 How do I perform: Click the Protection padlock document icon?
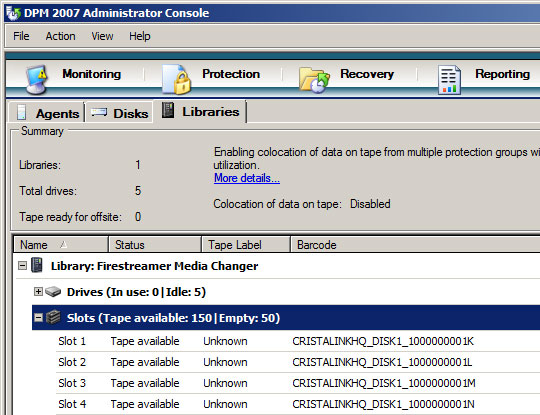[x=176, y=79]
